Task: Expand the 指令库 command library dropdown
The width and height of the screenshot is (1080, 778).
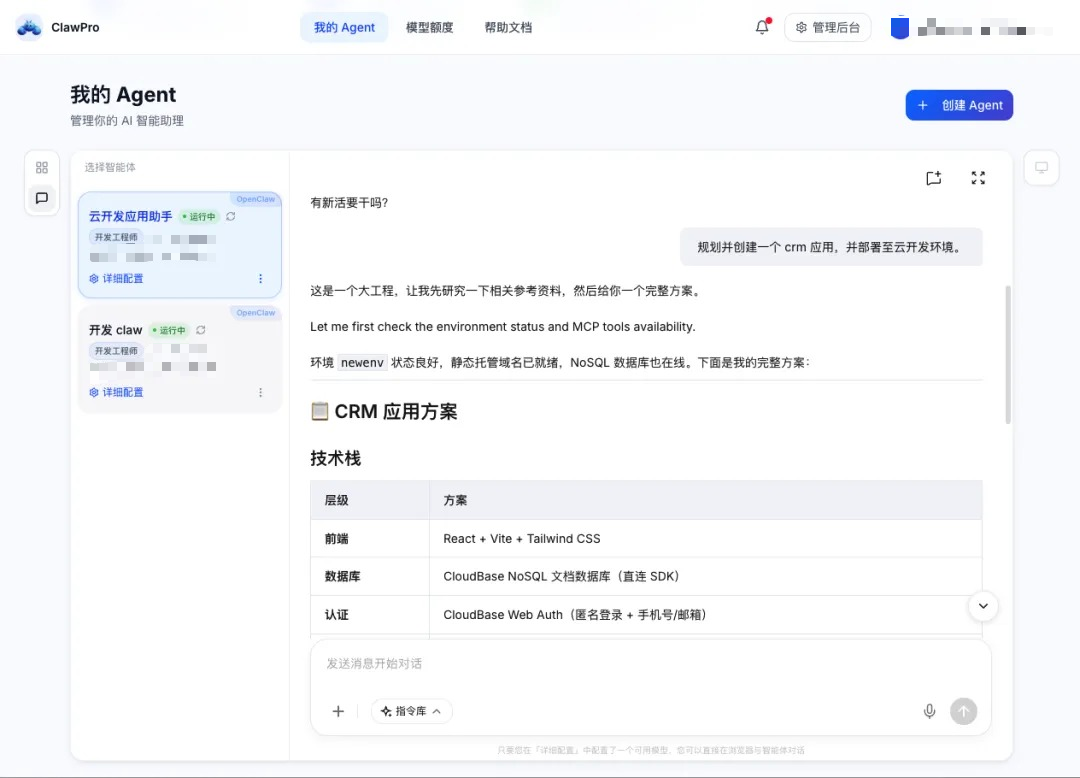Action: coord(411,711)
